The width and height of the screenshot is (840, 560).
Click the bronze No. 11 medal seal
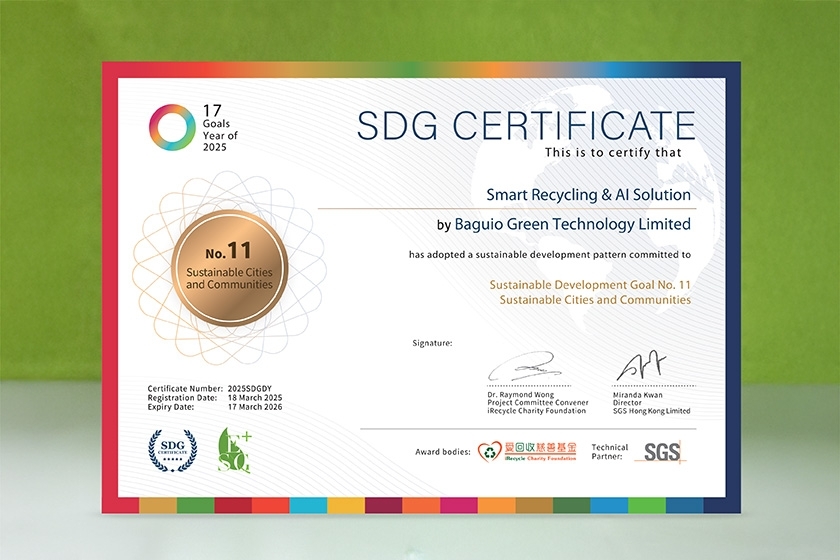tap(230, 268)
